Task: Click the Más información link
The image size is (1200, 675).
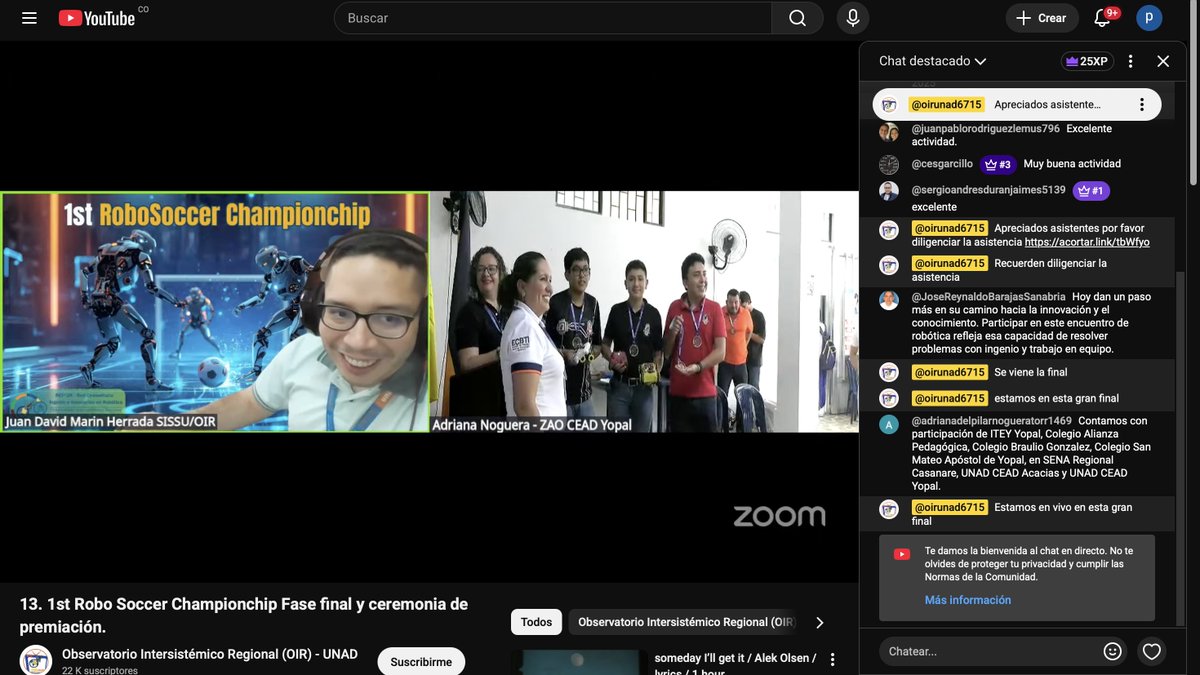Action: click(x=967, y=600)
